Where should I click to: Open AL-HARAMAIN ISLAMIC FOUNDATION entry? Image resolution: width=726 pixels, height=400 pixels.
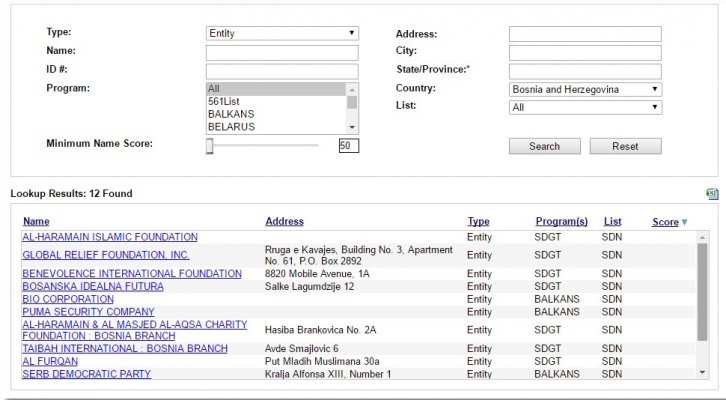tap(110, 237)
